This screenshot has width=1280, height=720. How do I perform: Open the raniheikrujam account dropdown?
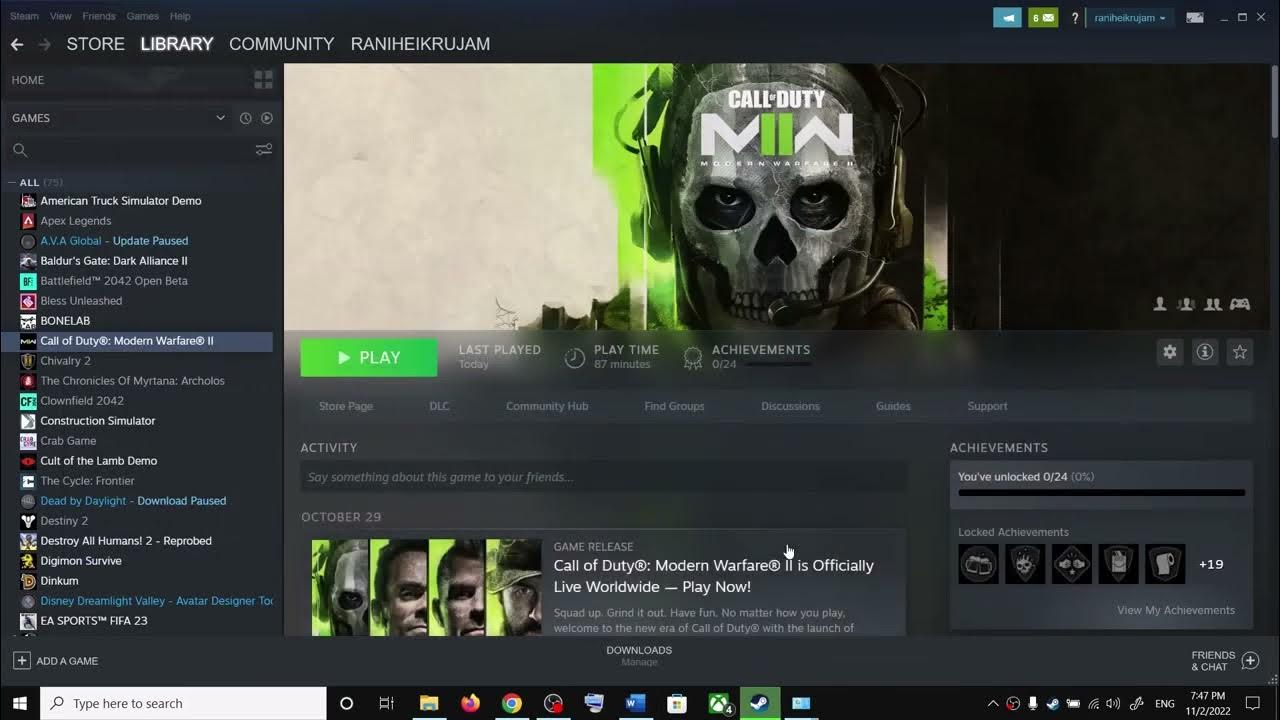[1130, 18]
